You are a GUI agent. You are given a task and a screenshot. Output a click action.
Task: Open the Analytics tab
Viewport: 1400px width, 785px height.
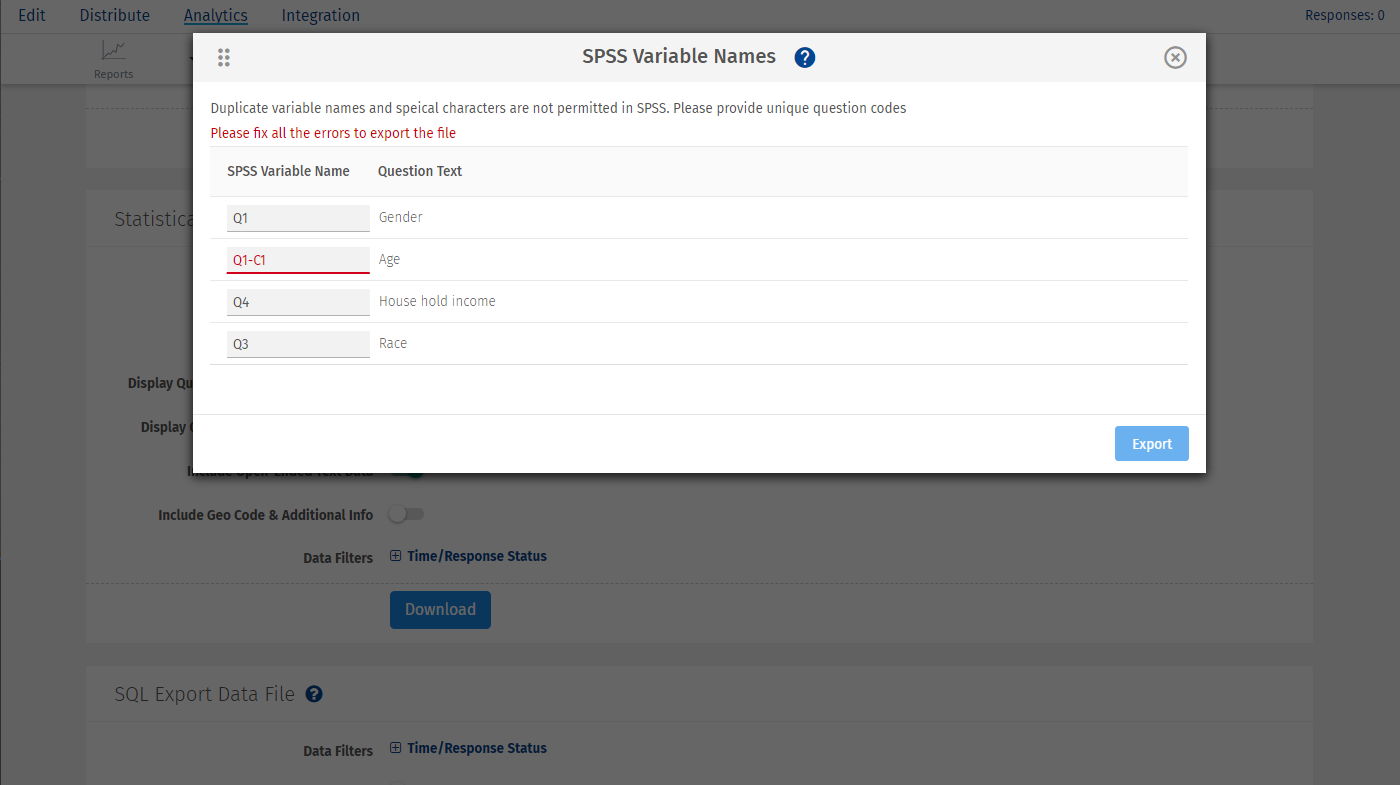216,15
